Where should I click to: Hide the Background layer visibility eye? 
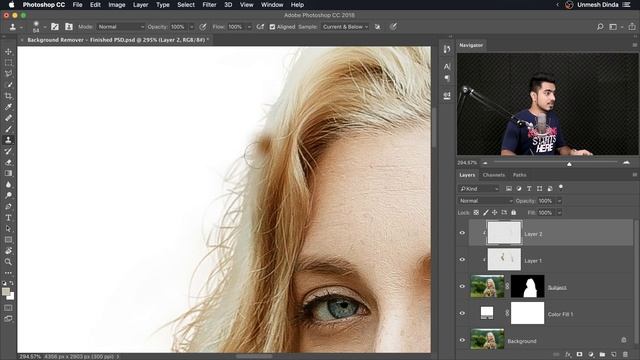coord(462,340)
